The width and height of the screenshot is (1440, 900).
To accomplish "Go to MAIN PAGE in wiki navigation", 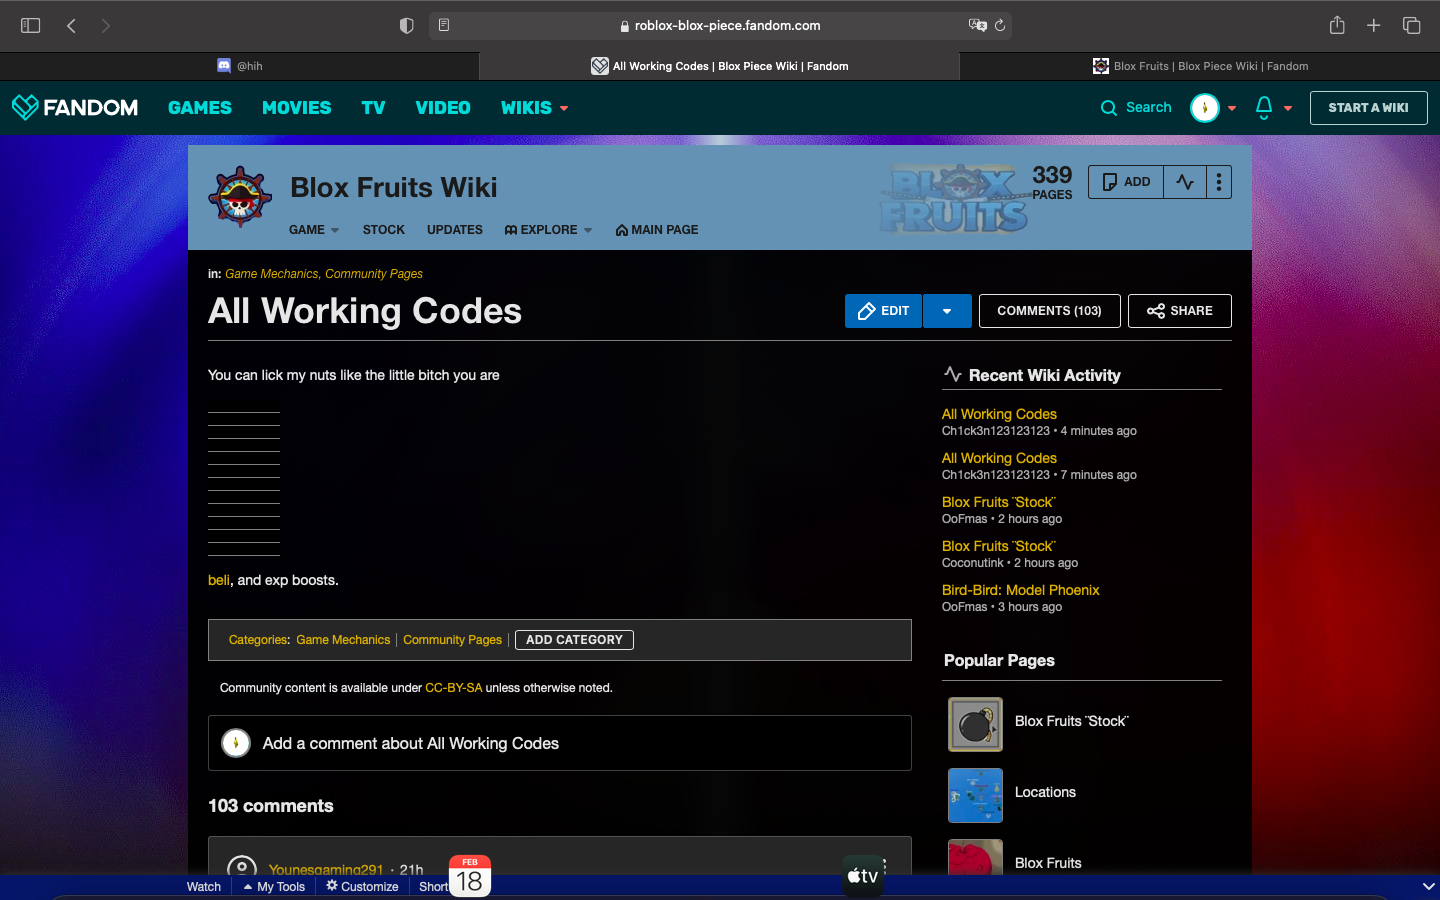I will click(657, 230).
